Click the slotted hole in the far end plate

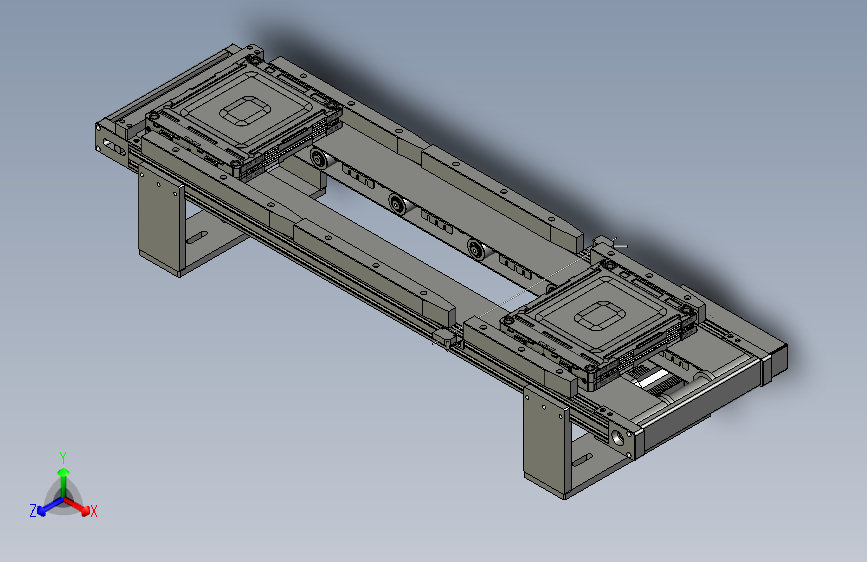(114, 148)
